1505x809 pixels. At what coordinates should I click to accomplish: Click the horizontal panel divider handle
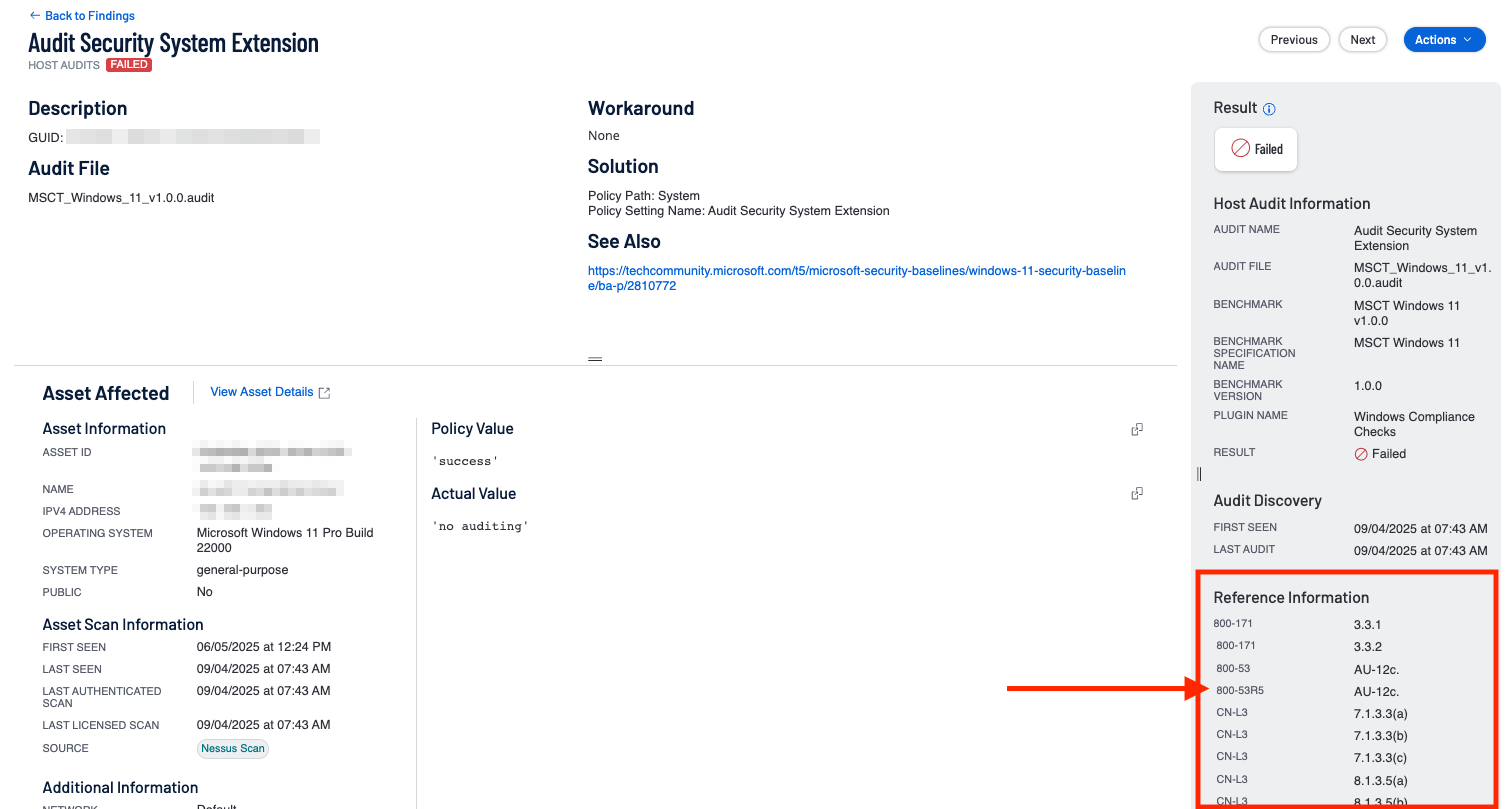[595, 359]
